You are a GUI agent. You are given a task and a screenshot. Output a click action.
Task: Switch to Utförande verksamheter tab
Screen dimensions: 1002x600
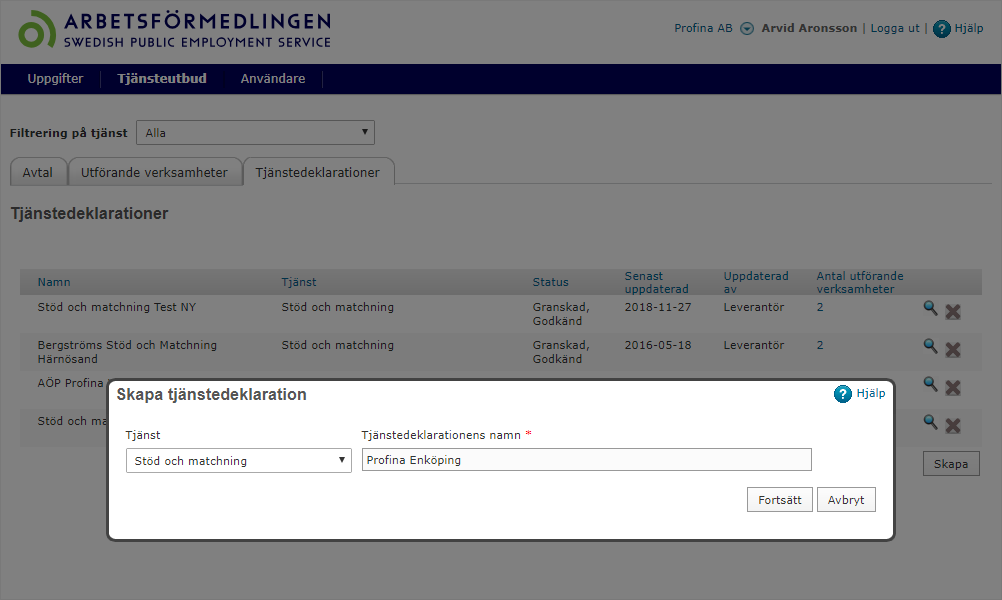coord(155,172)
